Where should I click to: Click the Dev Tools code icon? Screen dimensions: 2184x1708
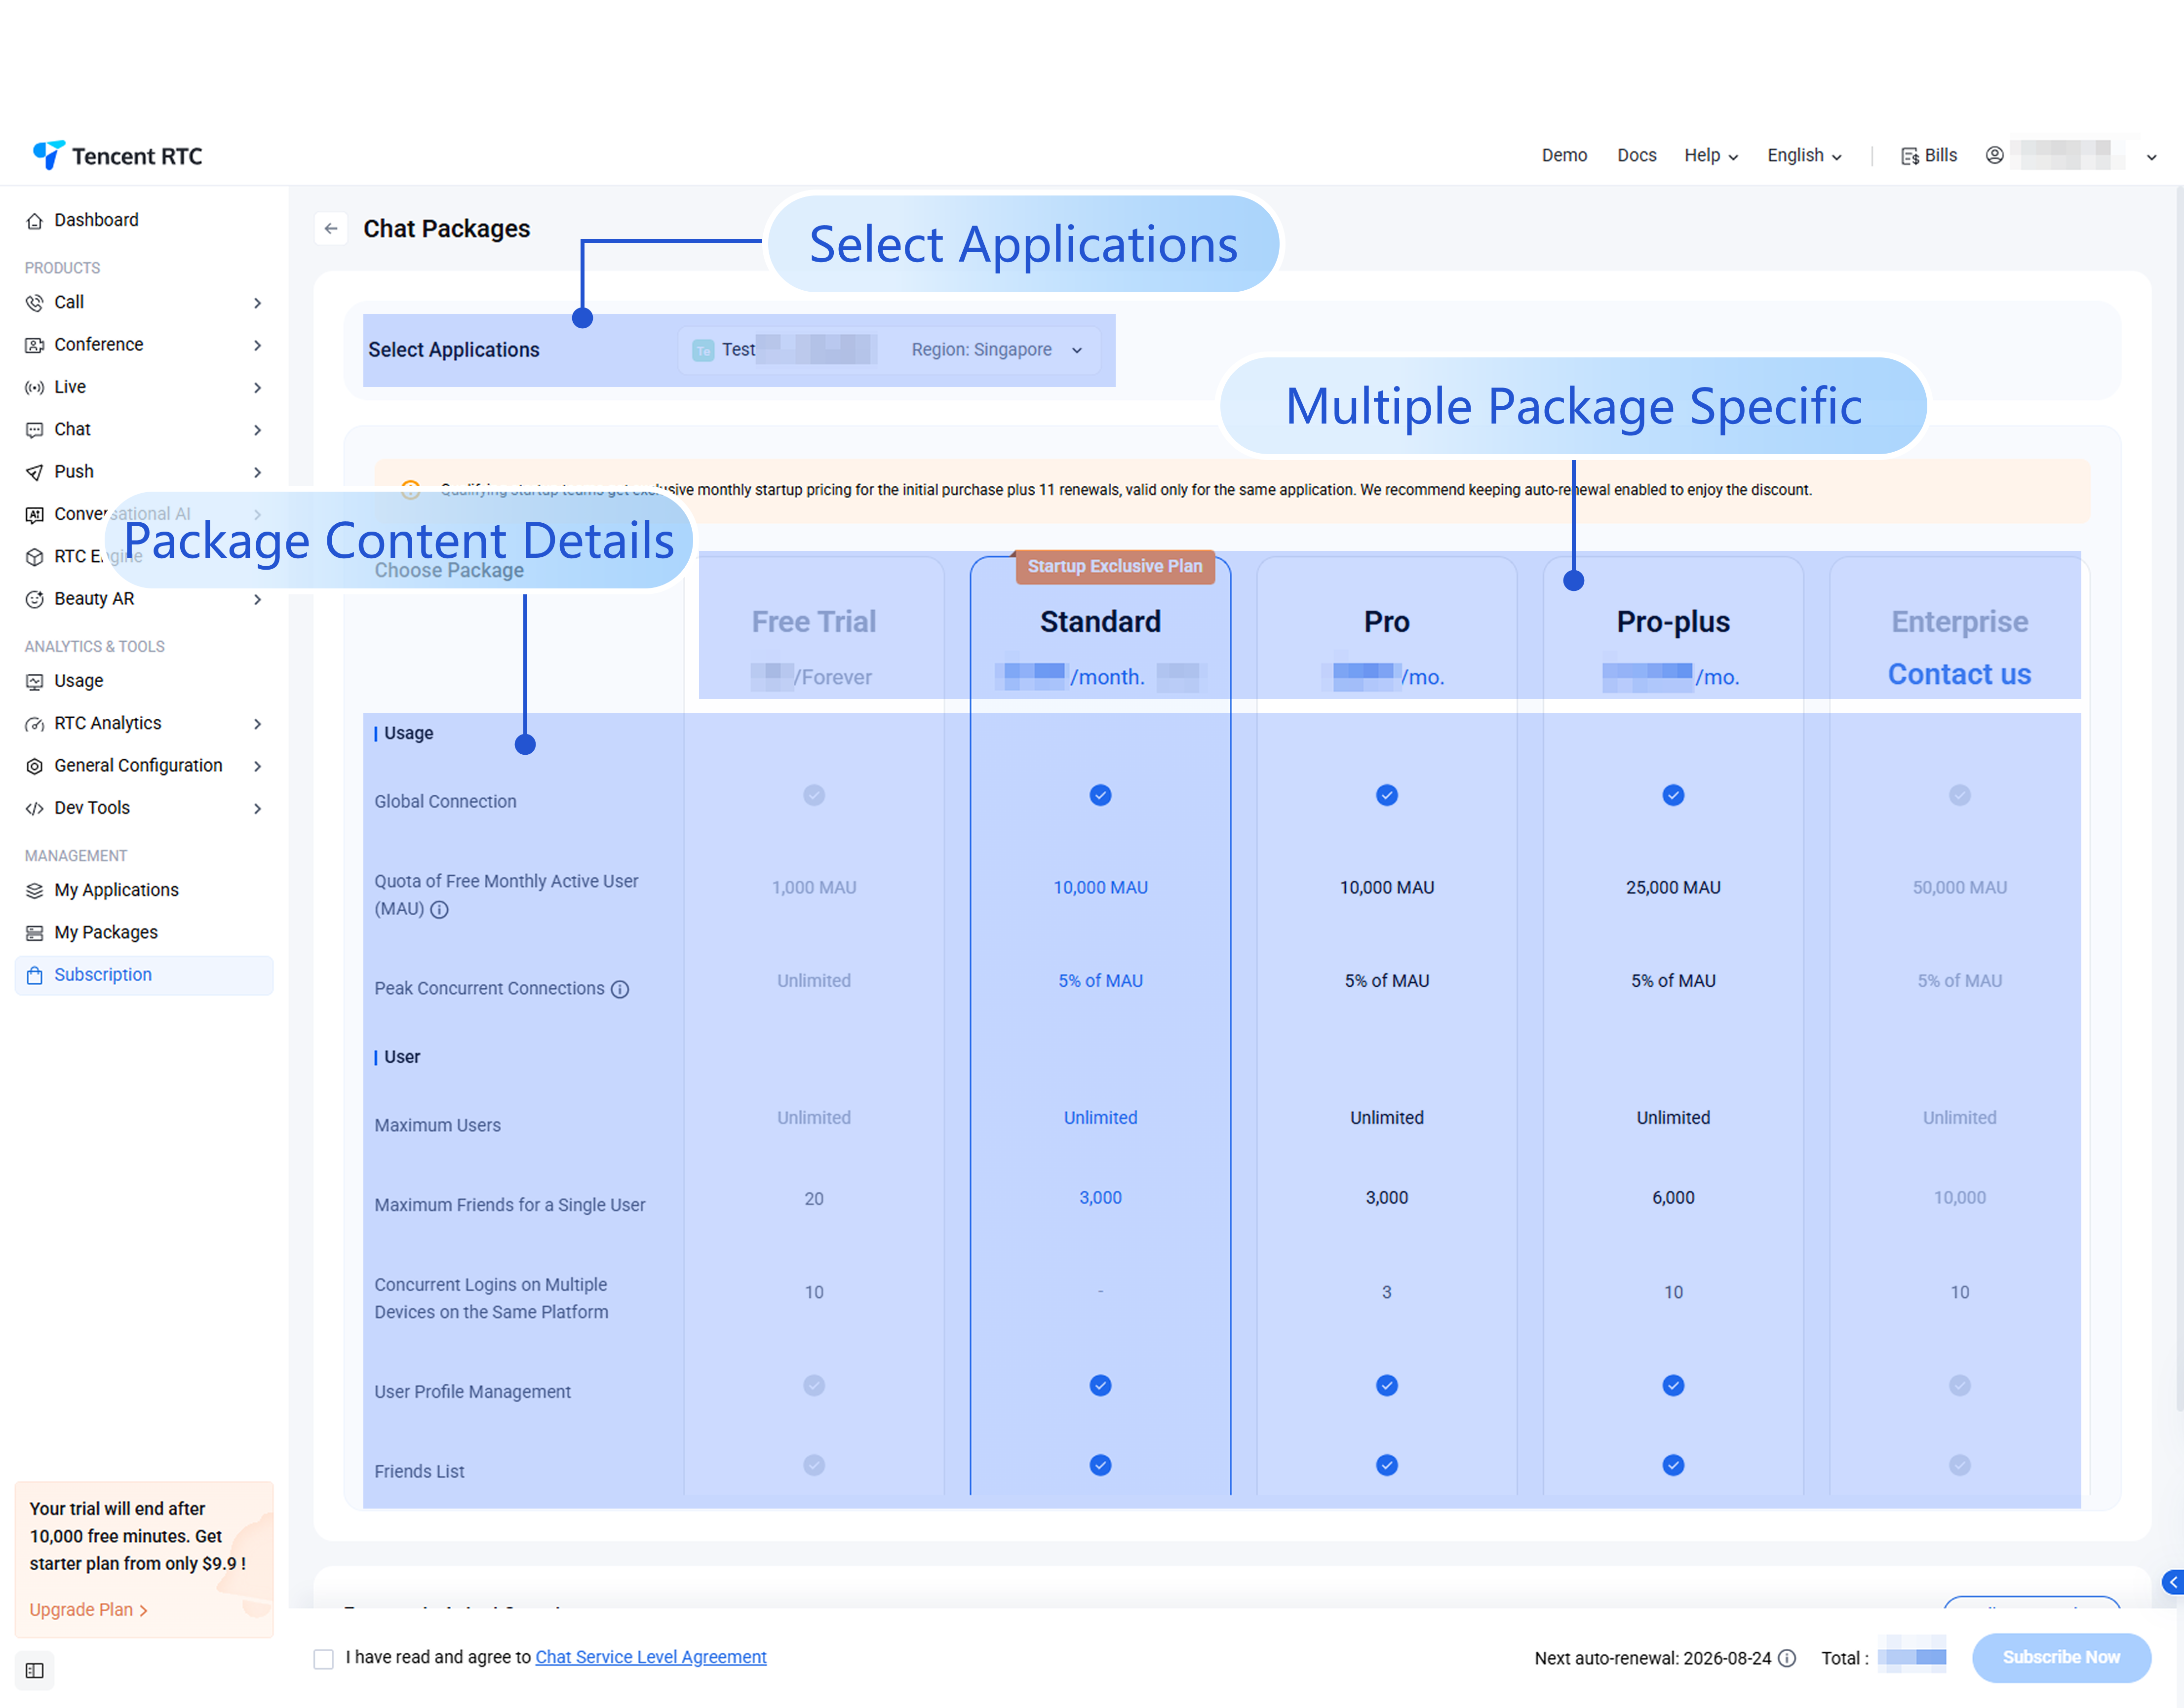coord(35,809)
